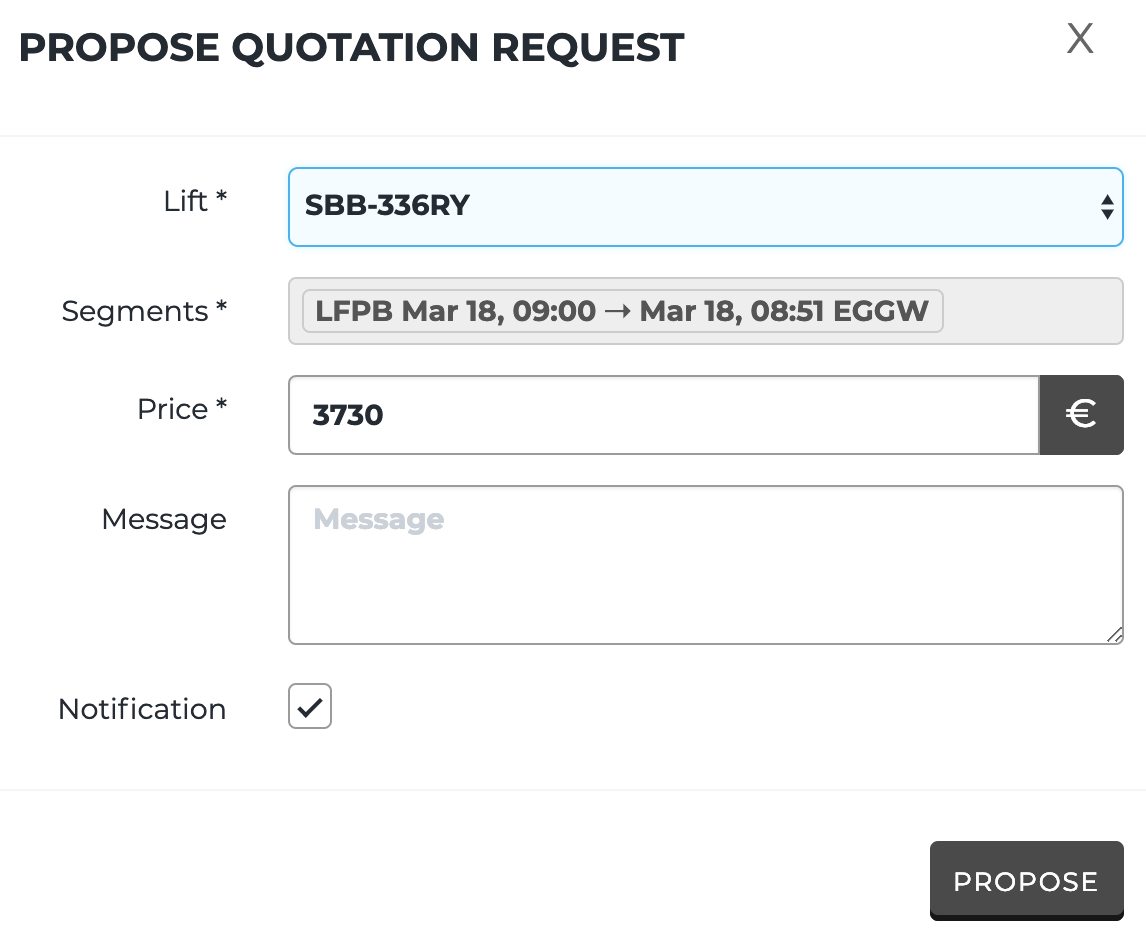This screenshot has height=940, width=1146.
Task: Open the Lift dropdown showing SBB-336RY
Action: pos(690,206)
